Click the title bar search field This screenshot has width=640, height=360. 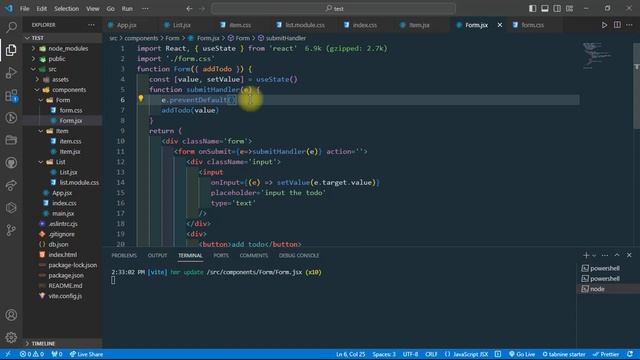(333, 8)
